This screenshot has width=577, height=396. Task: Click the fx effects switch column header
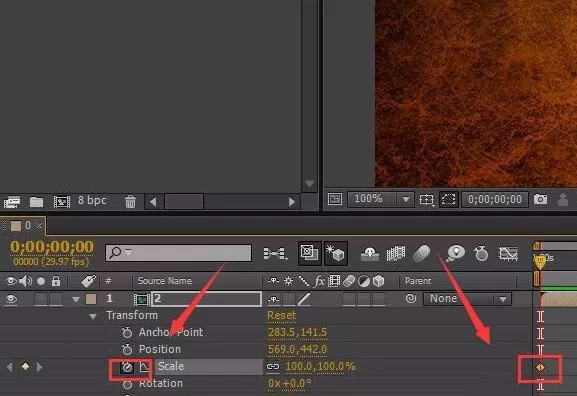tap(319, 281)
